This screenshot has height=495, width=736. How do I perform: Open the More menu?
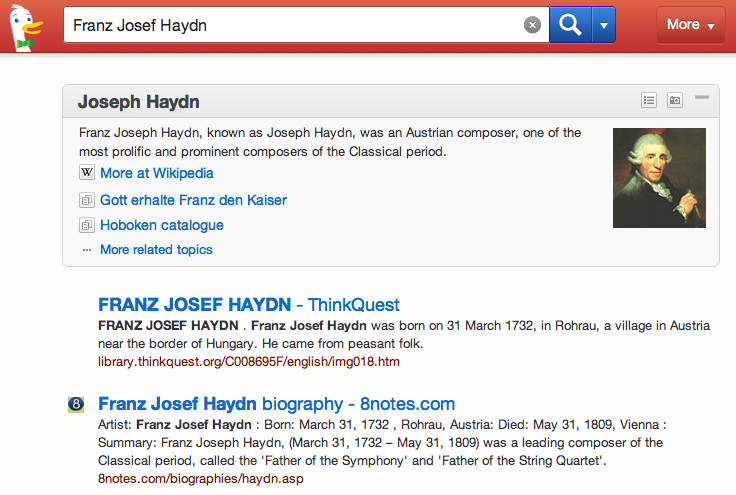click(690, 25)
